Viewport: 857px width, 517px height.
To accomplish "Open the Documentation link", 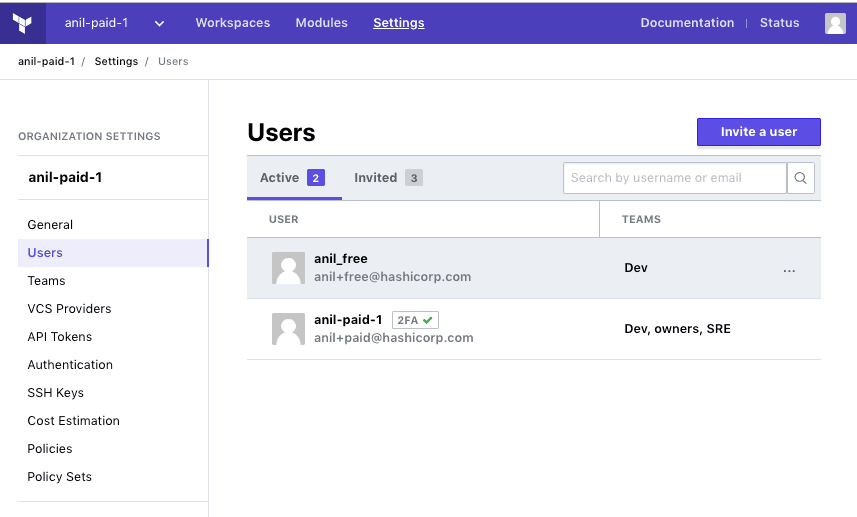I will click(686, 23).
